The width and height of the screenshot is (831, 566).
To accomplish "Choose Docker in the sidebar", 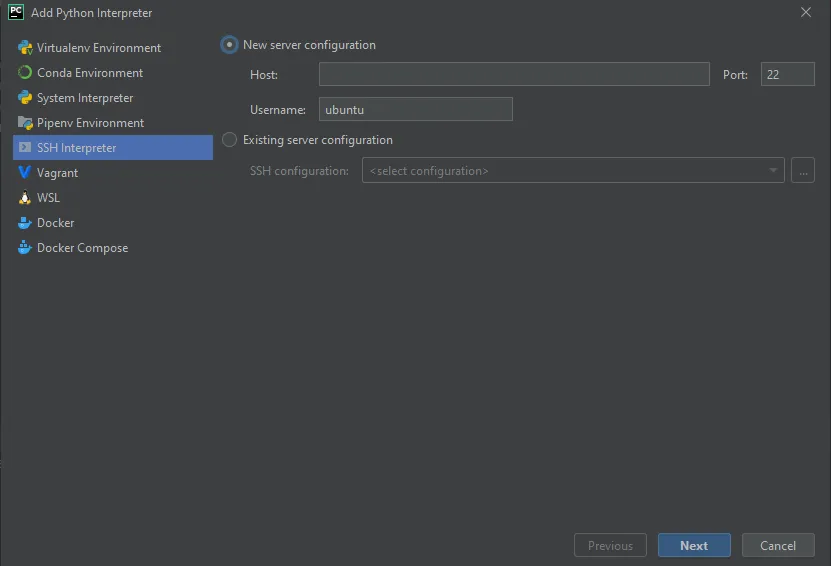I will coord(113,223).
